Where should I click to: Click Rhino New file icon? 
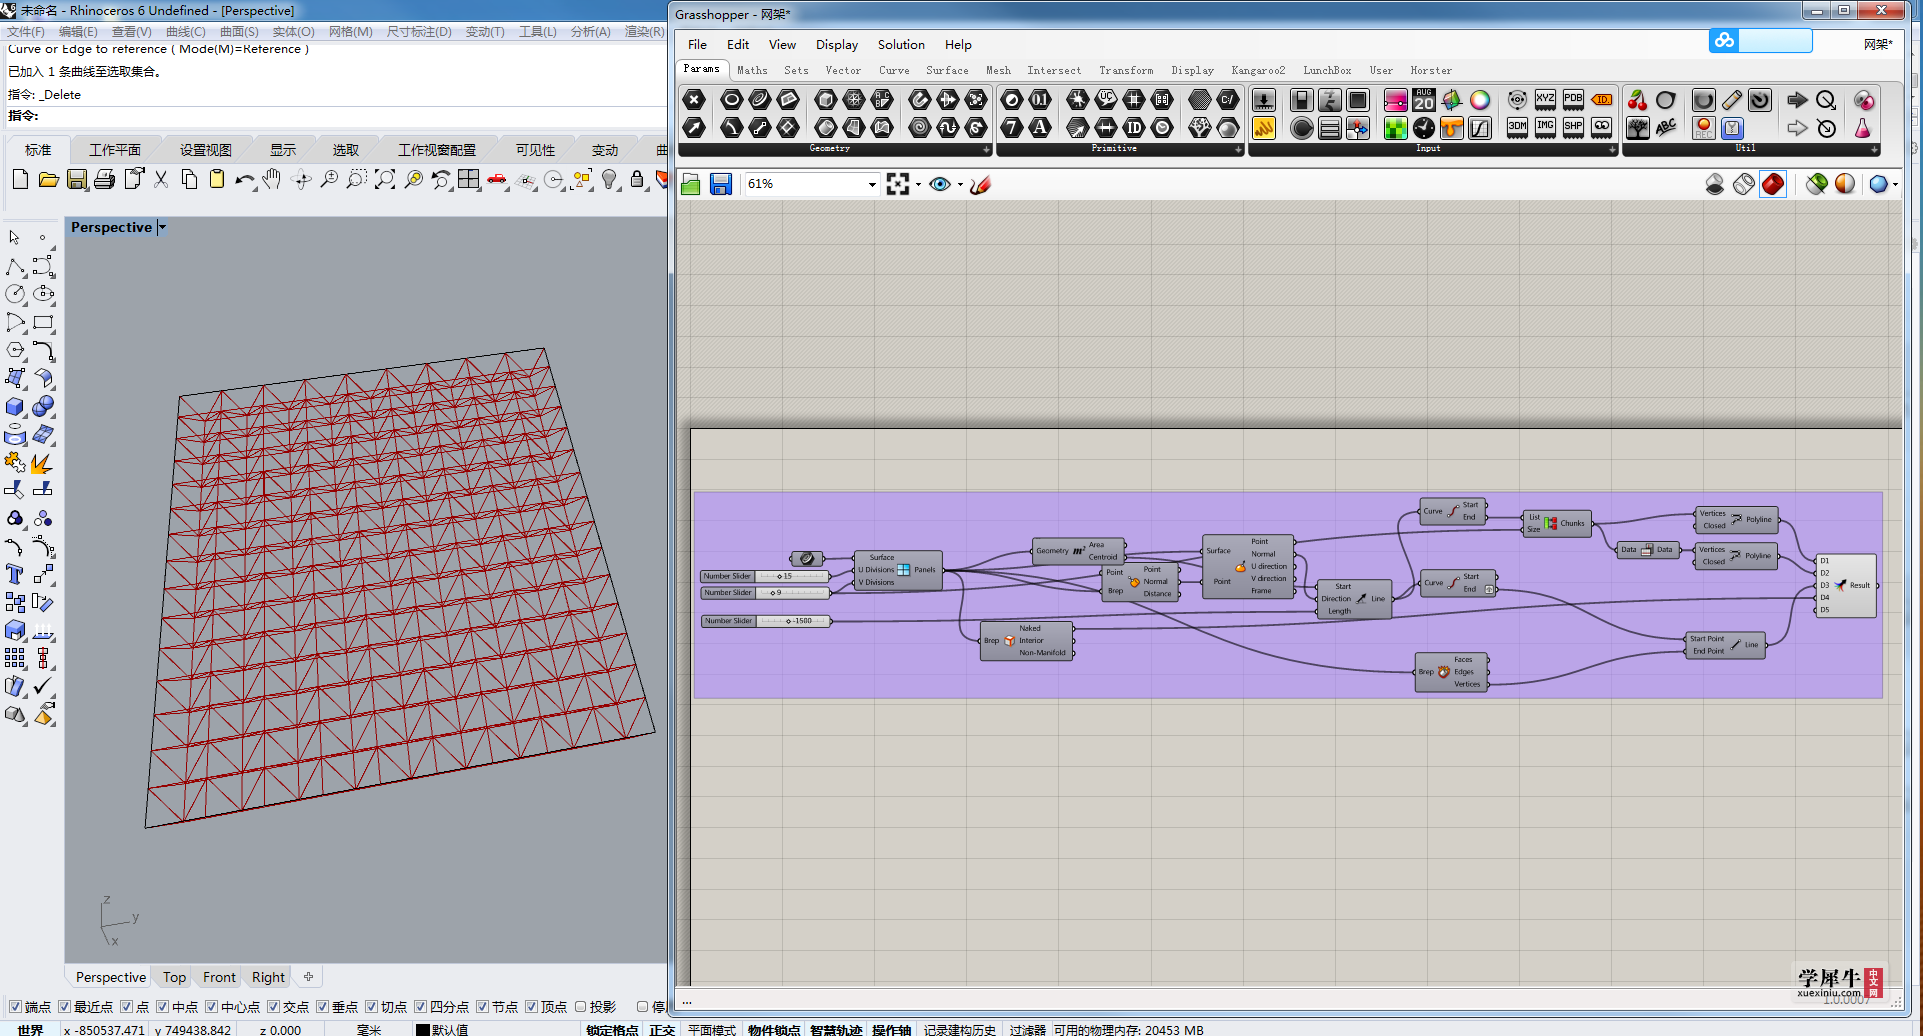click(20, 179)
